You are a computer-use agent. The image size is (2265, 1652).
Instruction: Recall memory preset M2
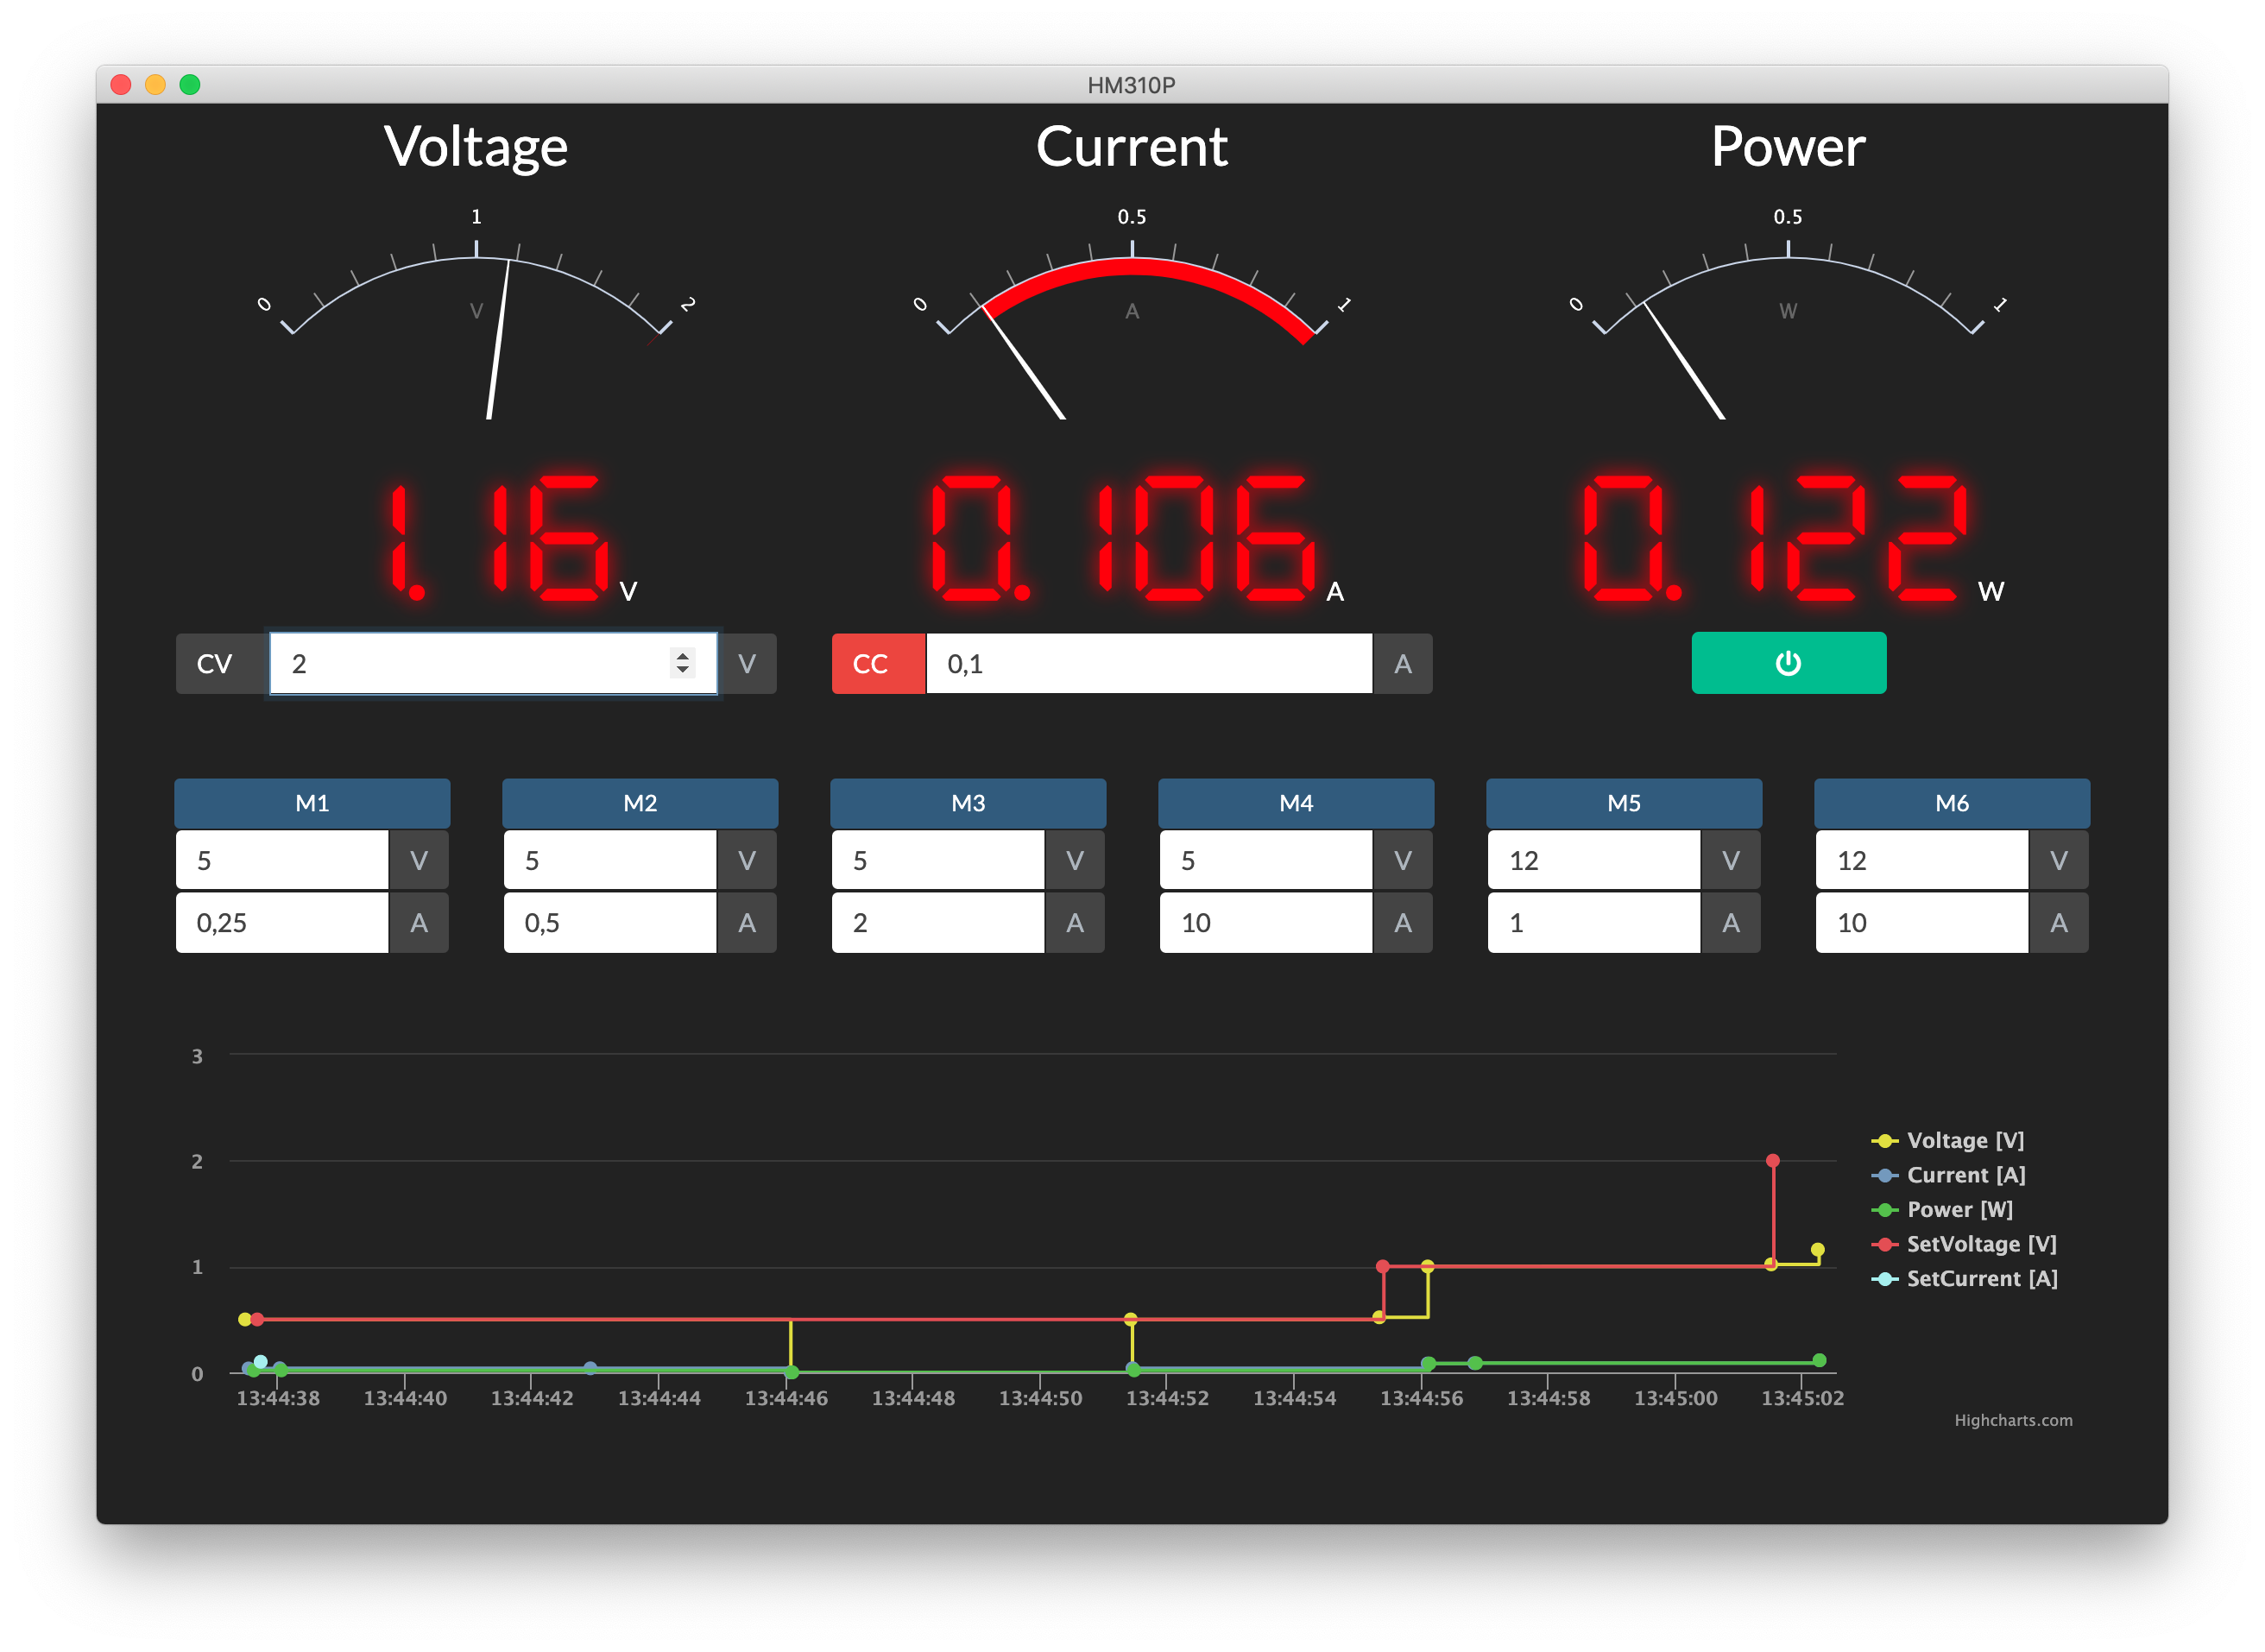click(640, 803)
